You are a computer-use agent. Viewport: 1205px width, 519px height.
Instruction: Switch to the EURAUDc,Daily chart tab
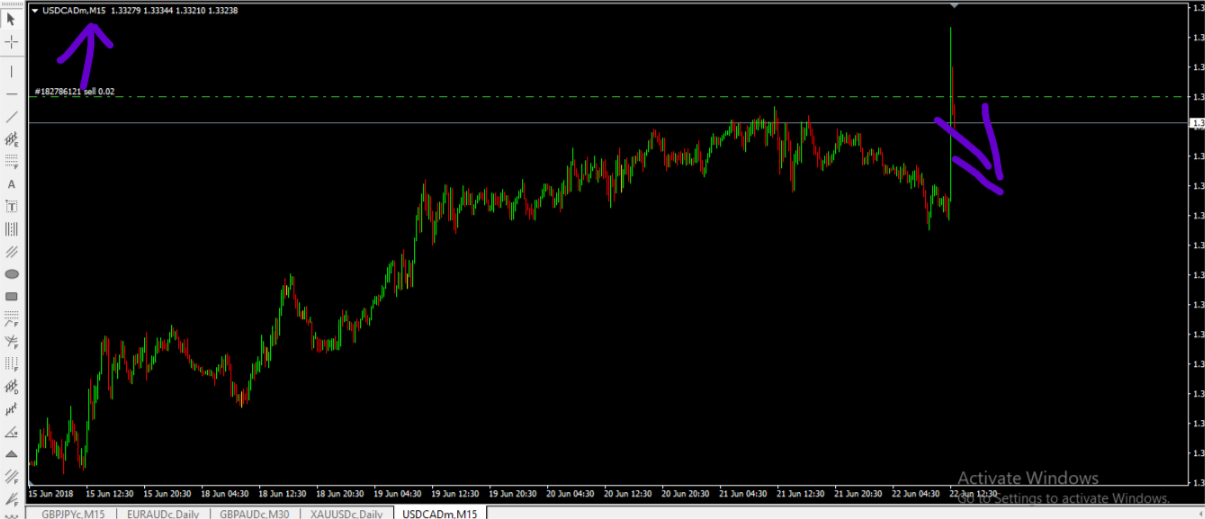click(x=163, y=514)
